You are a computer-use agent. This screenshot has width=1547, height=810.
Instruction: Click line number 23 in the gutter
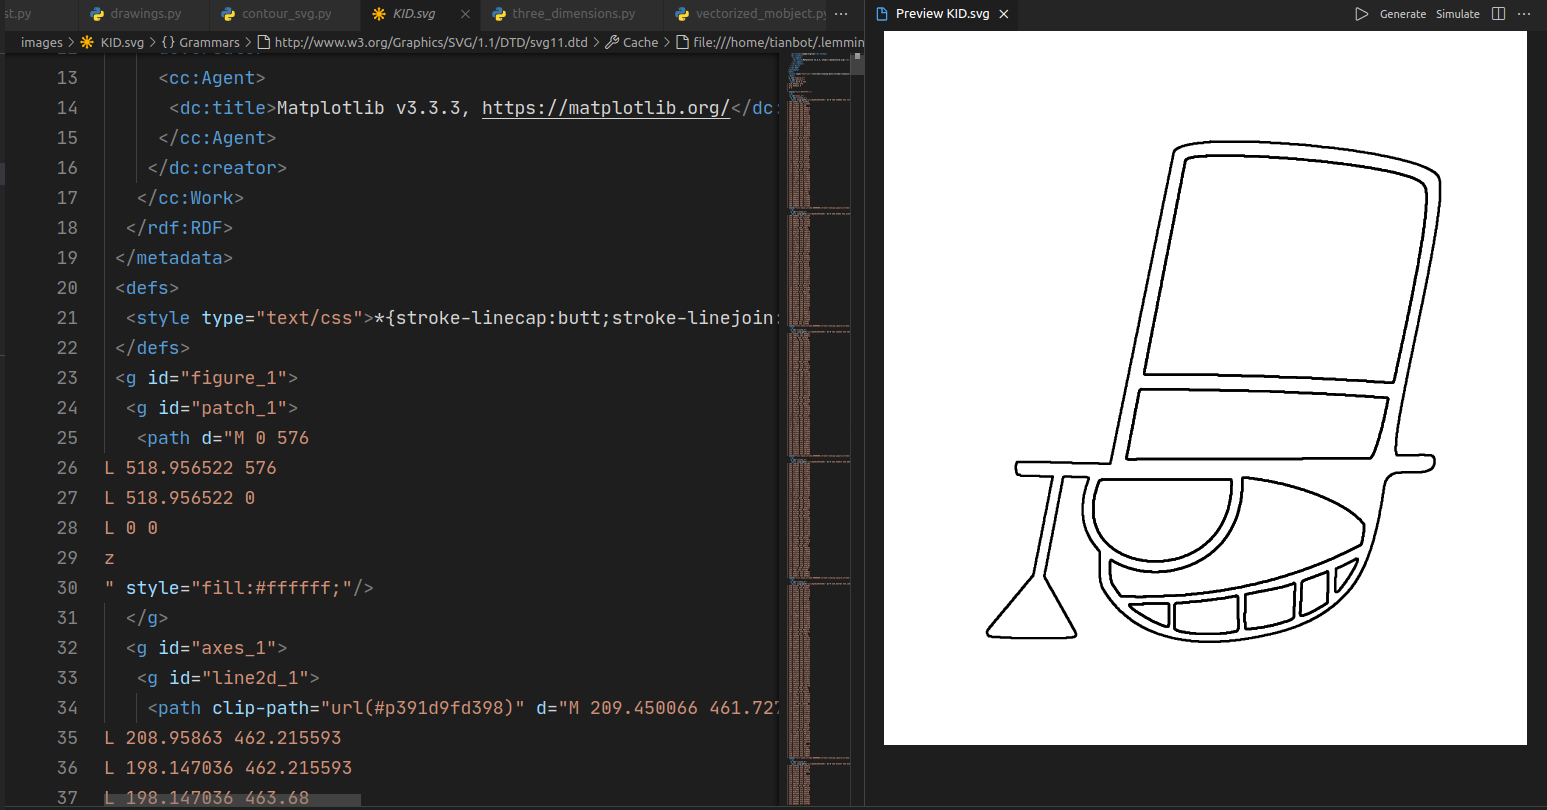coord(67,378)
